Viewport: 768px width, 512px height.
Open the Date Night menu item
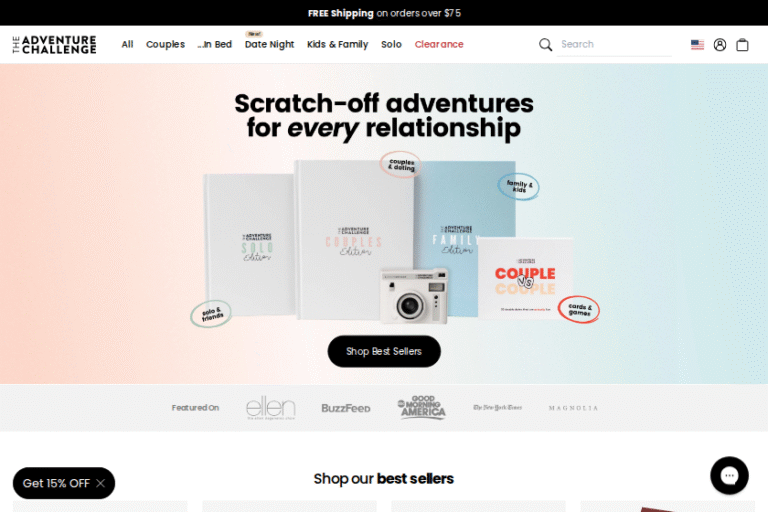tap(269, 44)
